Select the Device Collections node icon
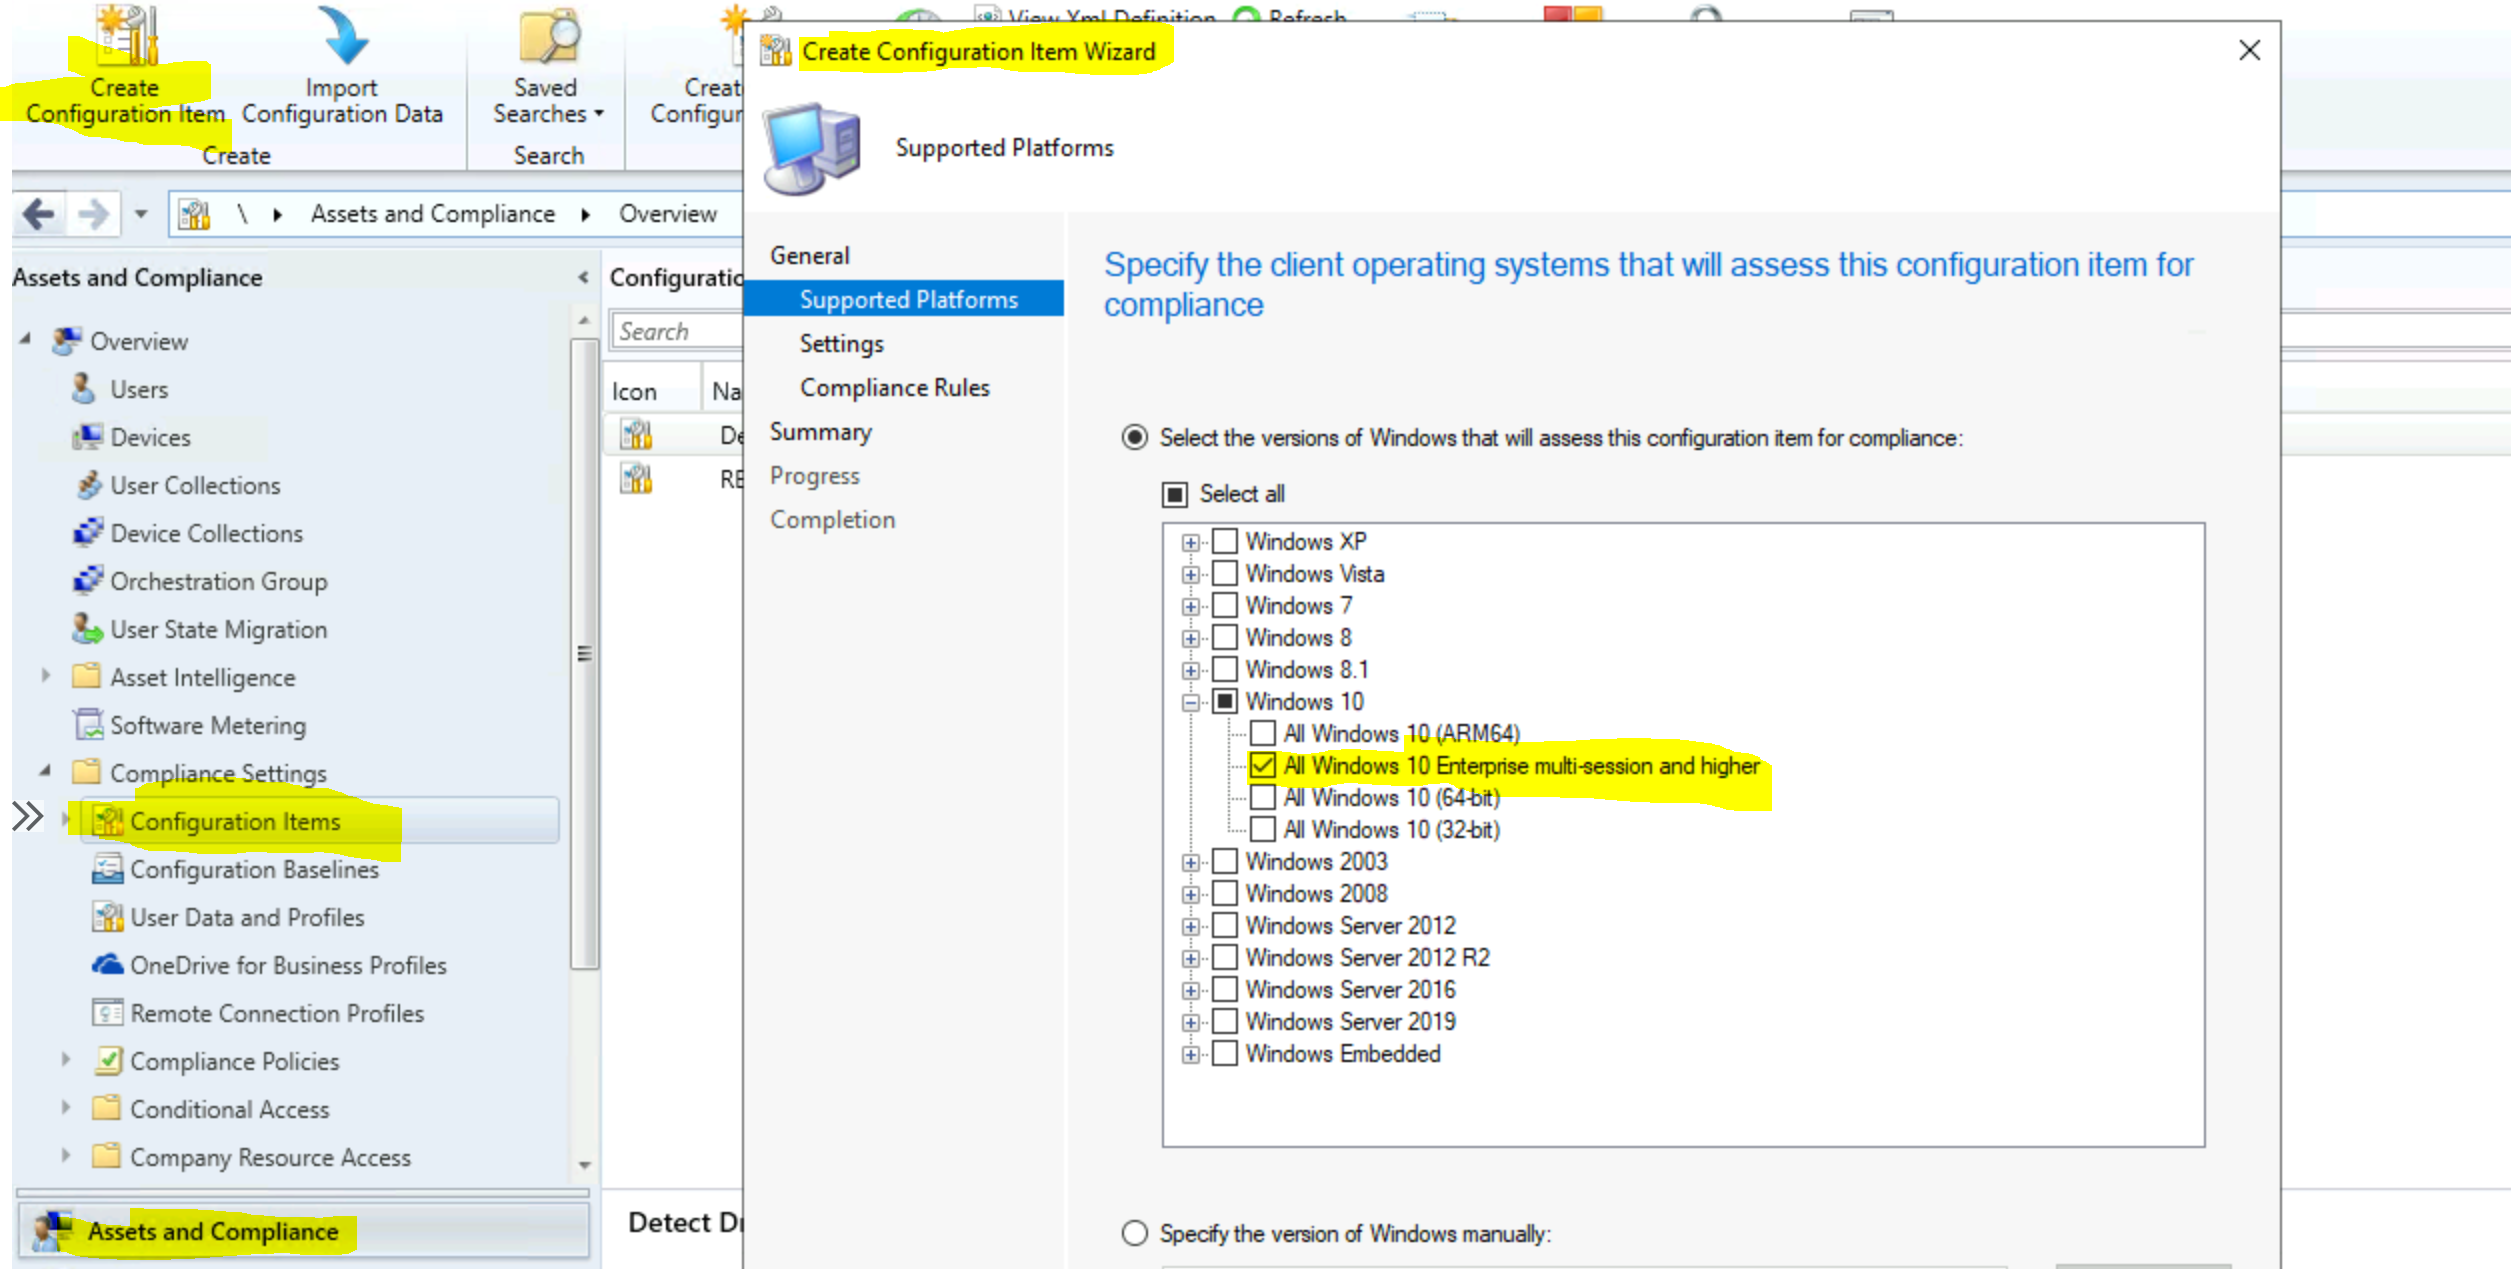Screen dimensions: 2511x1269 88,532
